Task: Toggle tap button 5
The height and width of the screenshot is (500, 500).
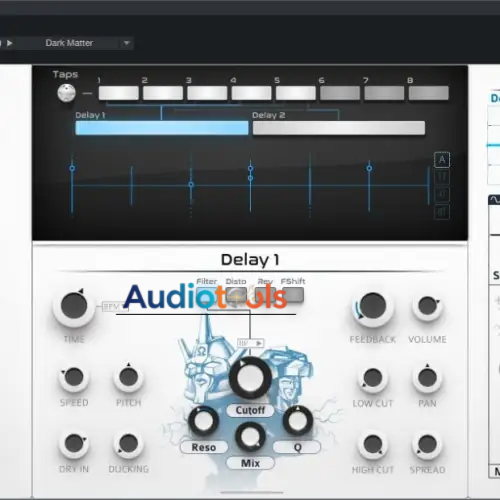Action: [x=296, y=93]
